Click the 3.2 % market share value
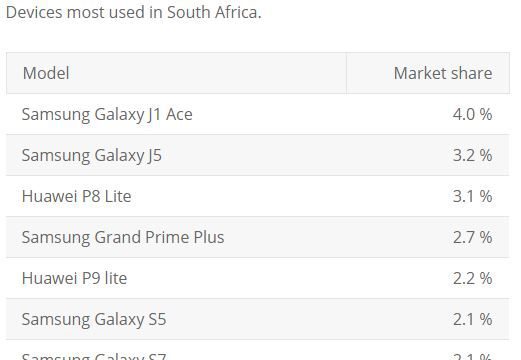Image resolution: width=521 pixels, height=360 pixels. [472, 155]
